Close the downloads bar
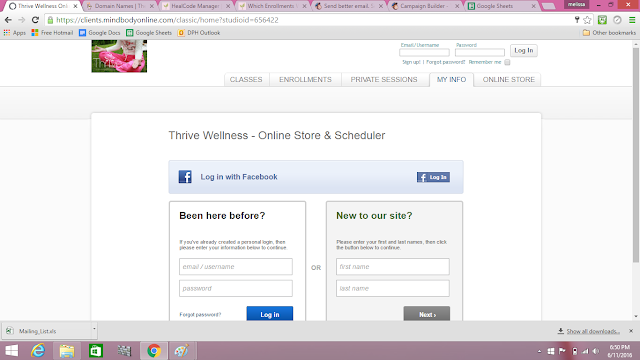 pyautogui.click(x=631, y=331)
